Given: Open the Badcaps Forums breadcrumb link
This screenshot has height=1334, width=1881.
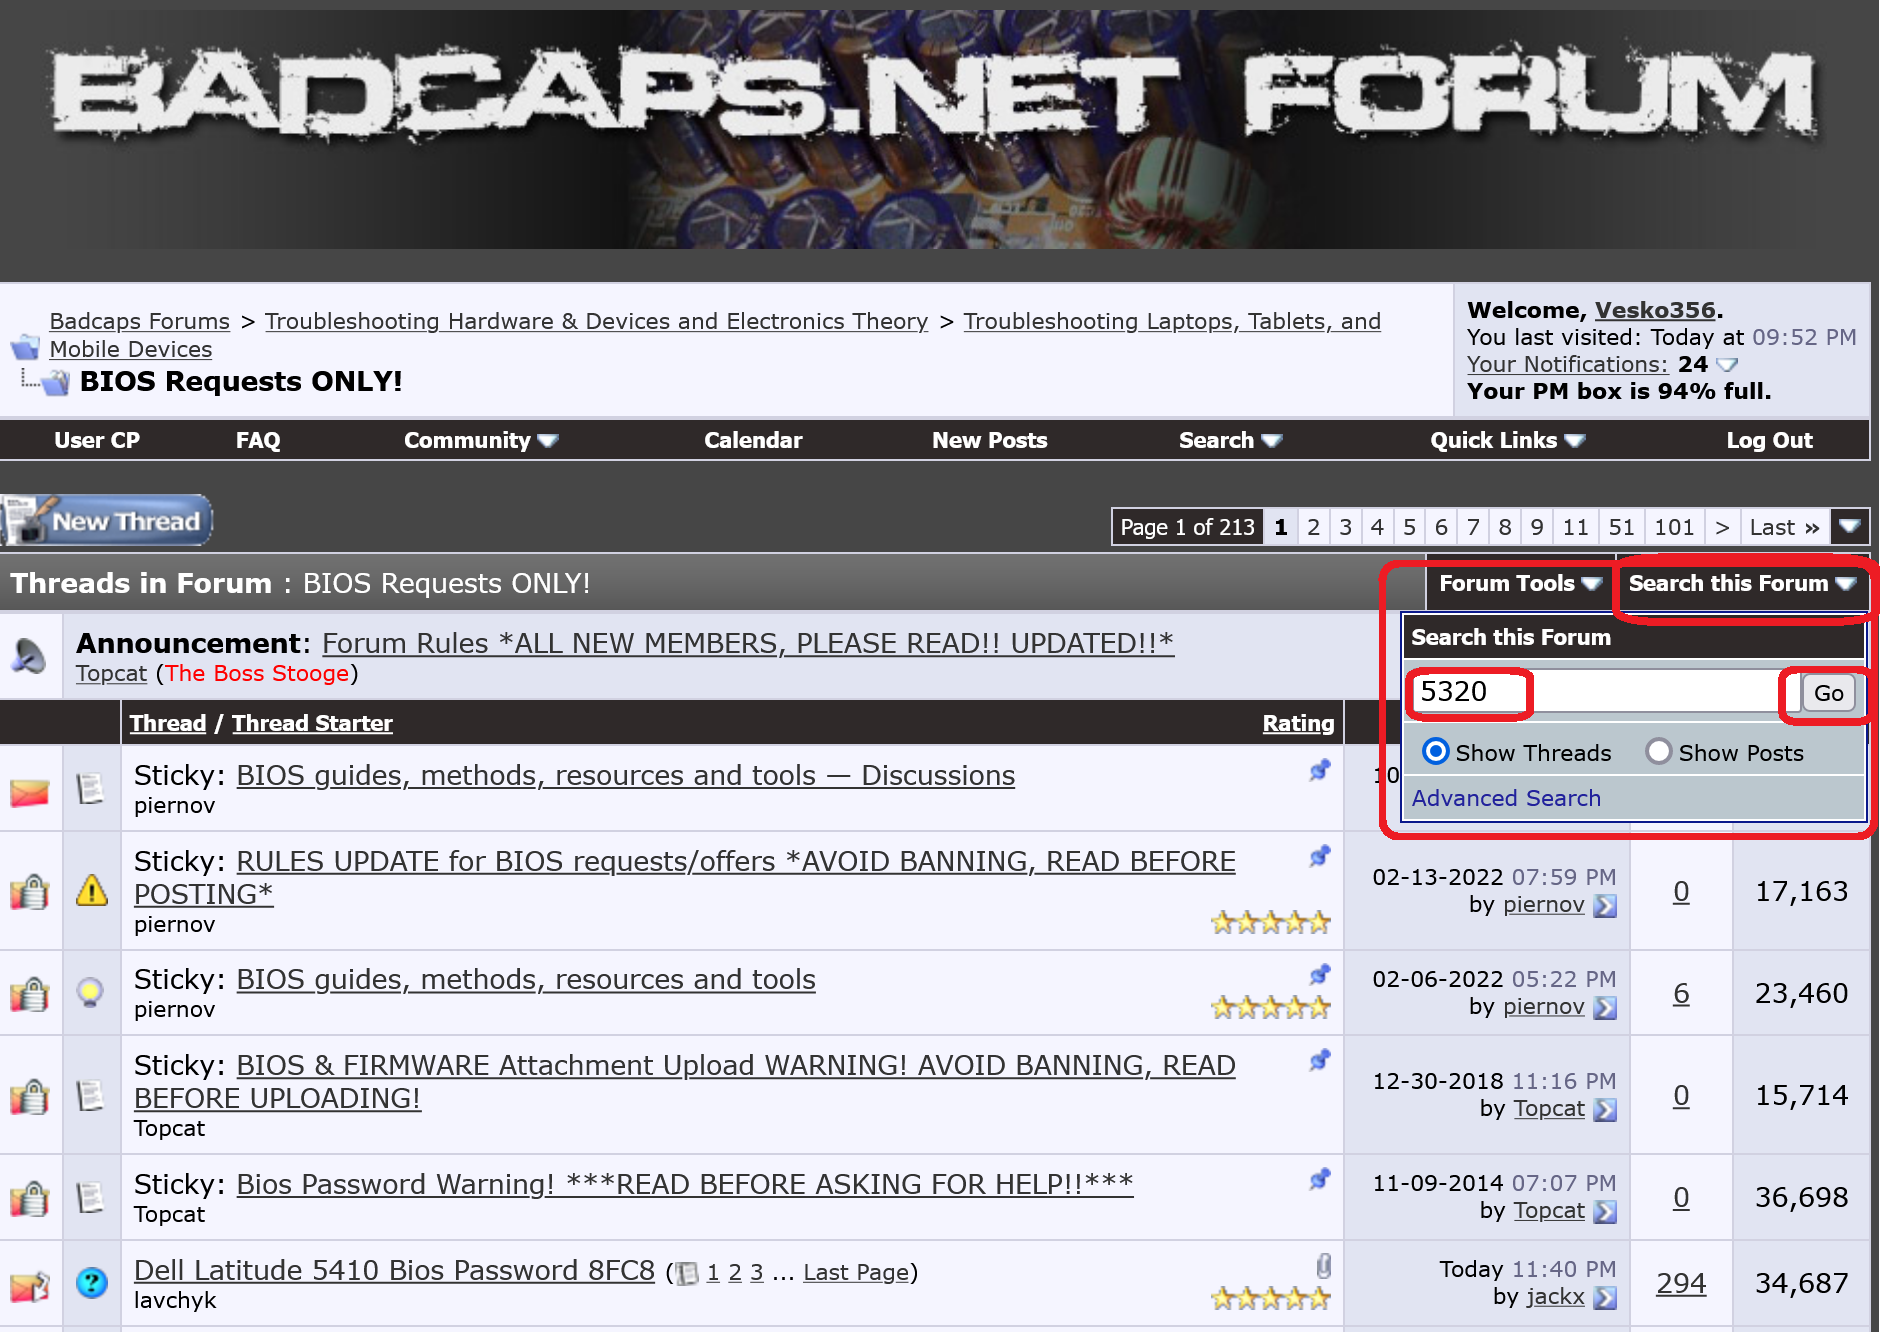Looking at the screenshot, I should [140, 321].
